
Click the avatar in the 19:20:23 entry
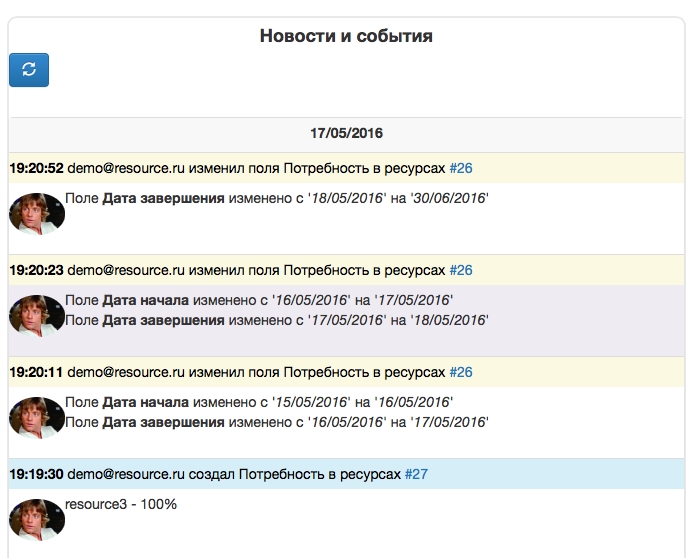37,315
